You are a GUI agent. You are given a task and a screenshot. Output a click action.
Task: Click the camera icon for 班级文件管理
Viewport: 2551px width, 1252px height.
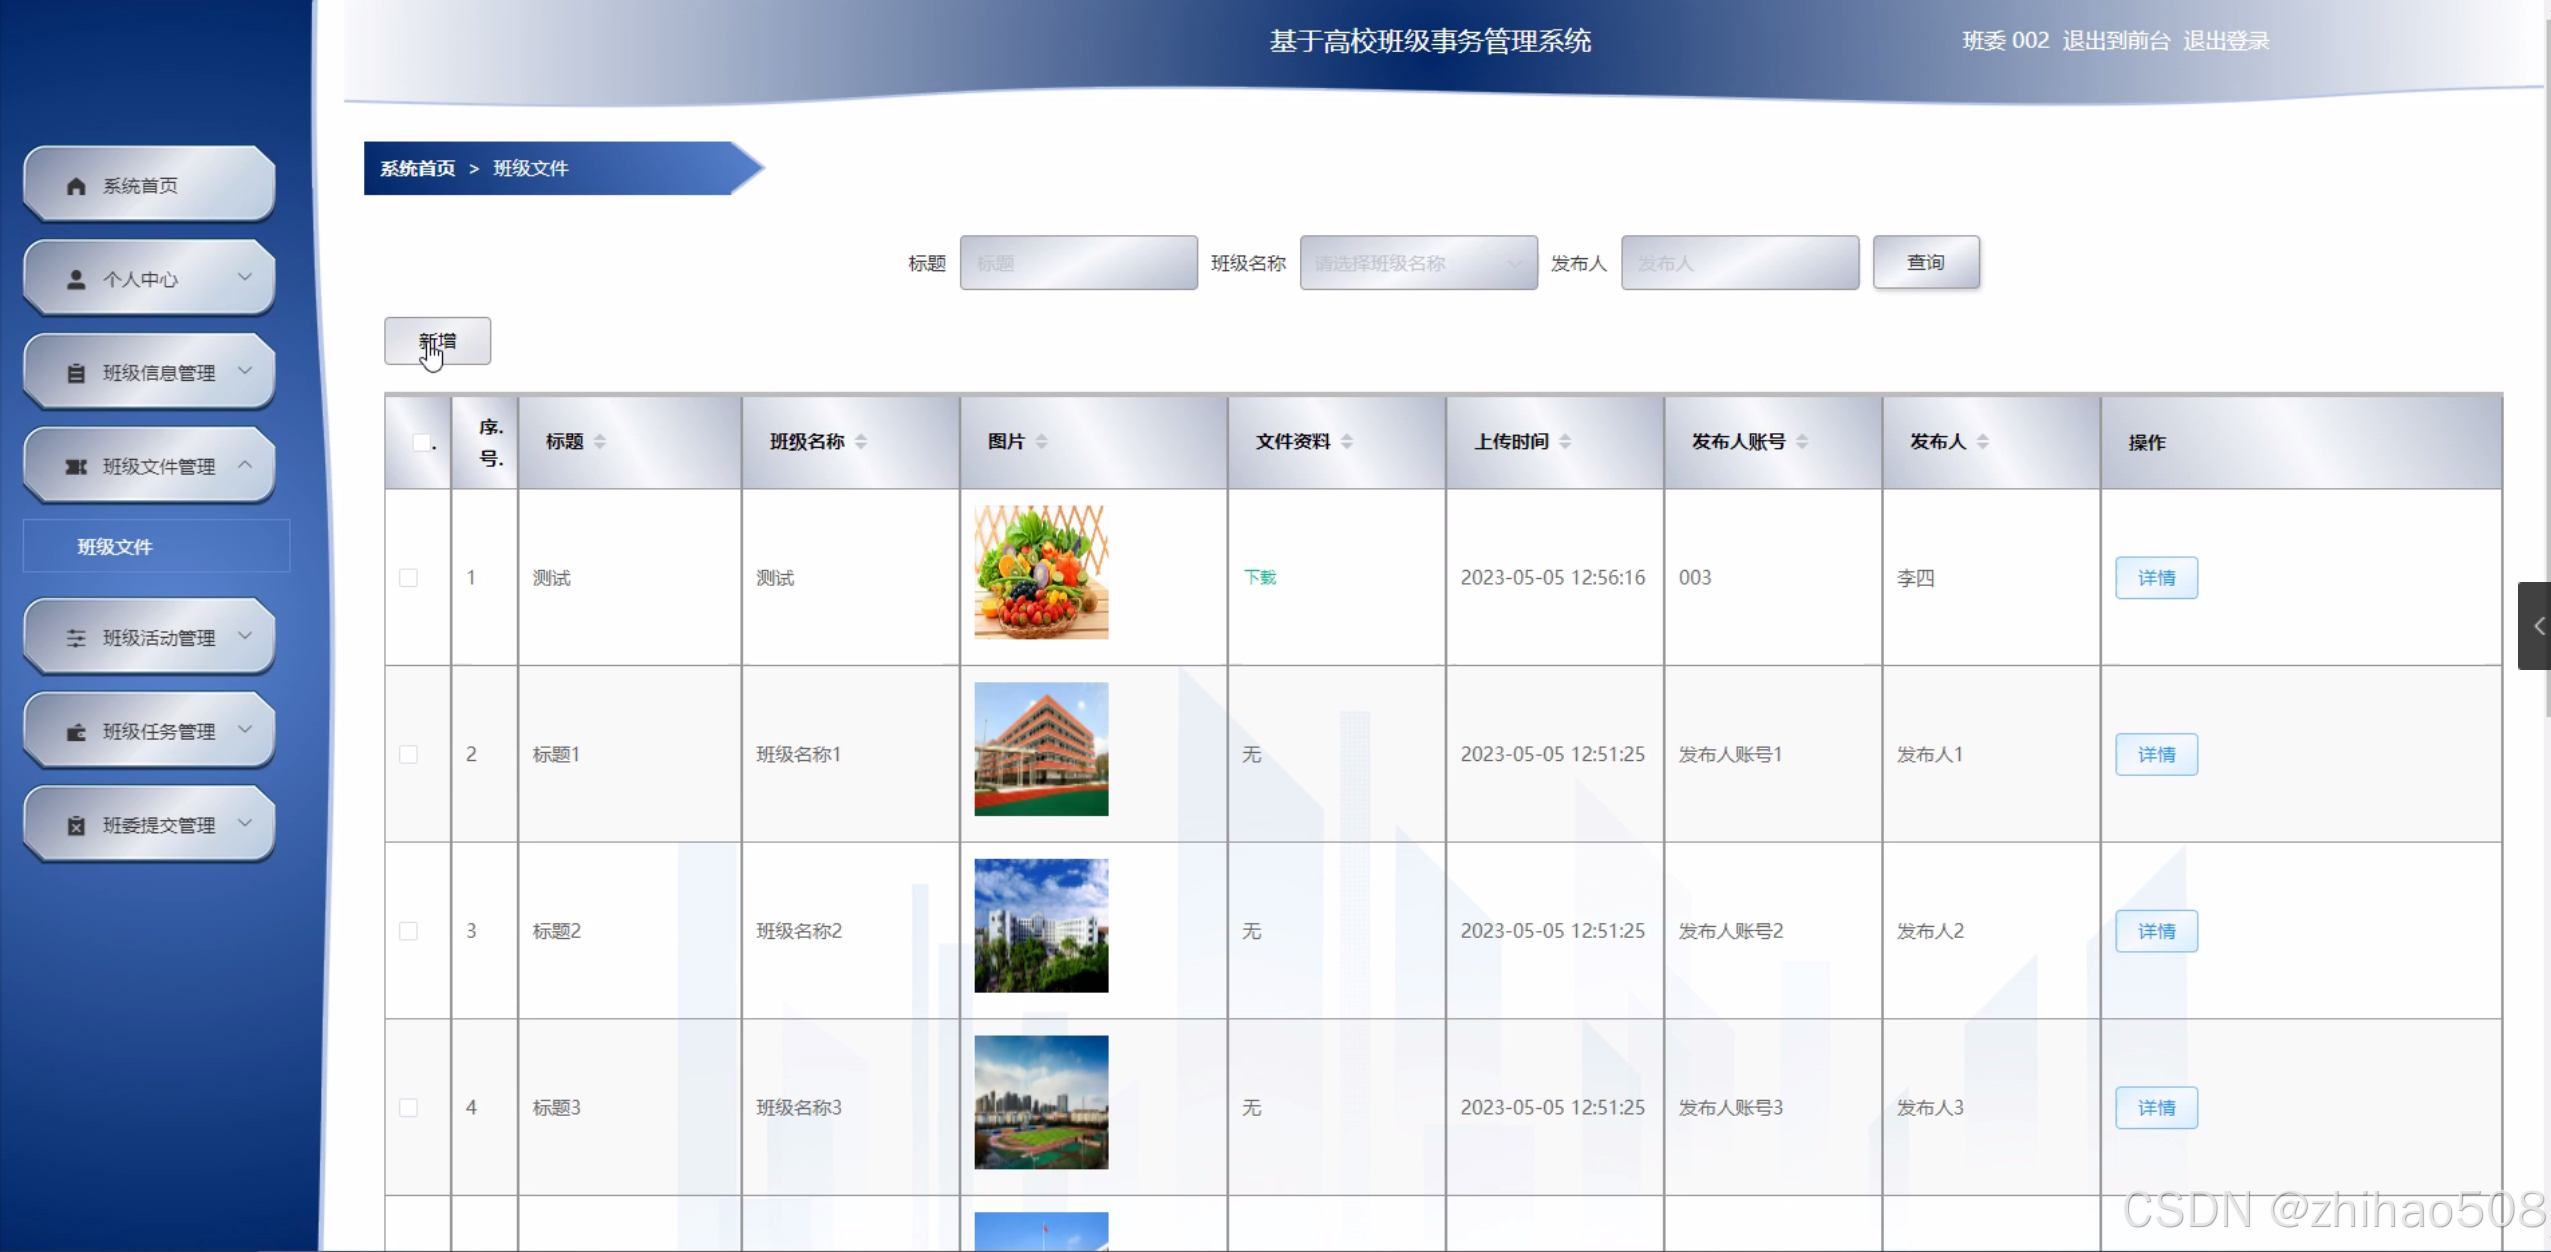tap(76, 467)
